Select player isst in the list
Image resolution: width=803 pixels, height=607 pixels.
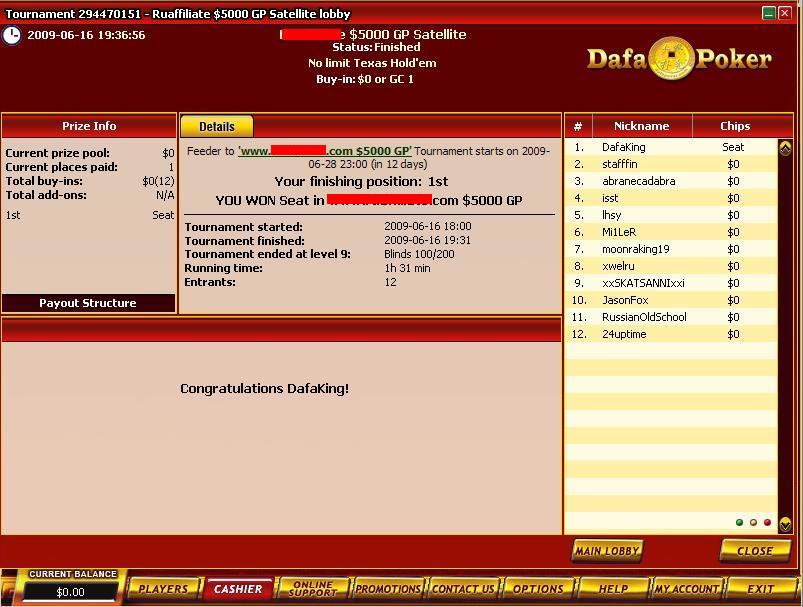coord(671,198)
